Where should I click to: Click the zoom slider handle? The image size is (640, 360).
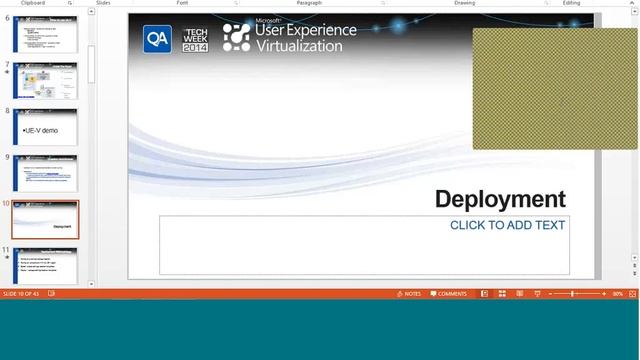click(573, 294)
